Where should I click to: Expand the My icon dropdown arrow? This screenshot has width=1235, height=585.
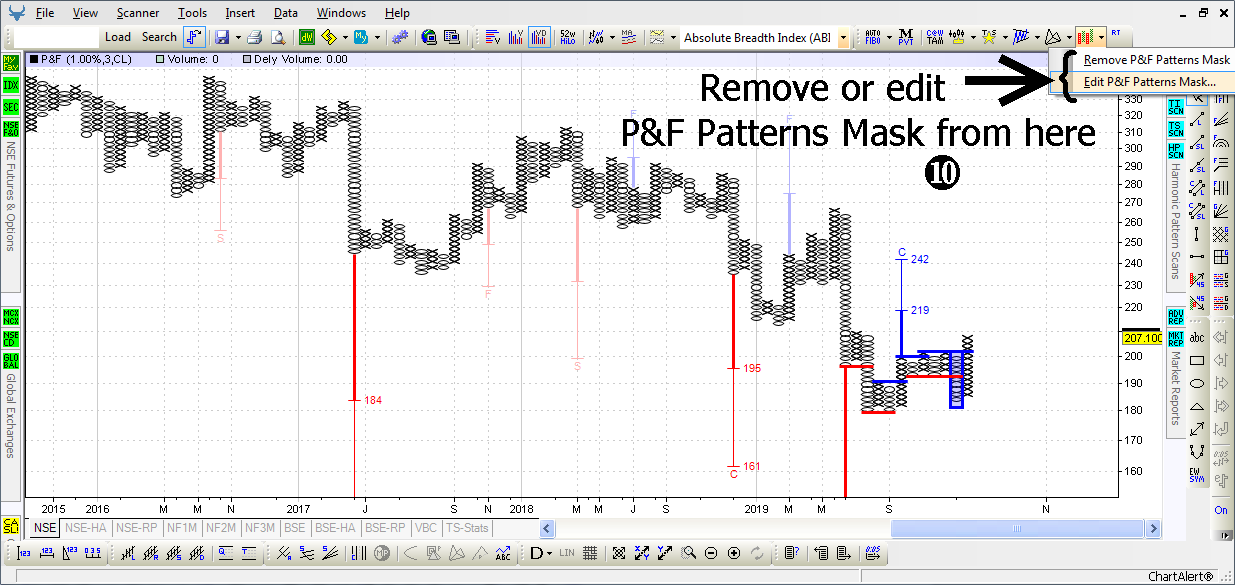point(376,38)
